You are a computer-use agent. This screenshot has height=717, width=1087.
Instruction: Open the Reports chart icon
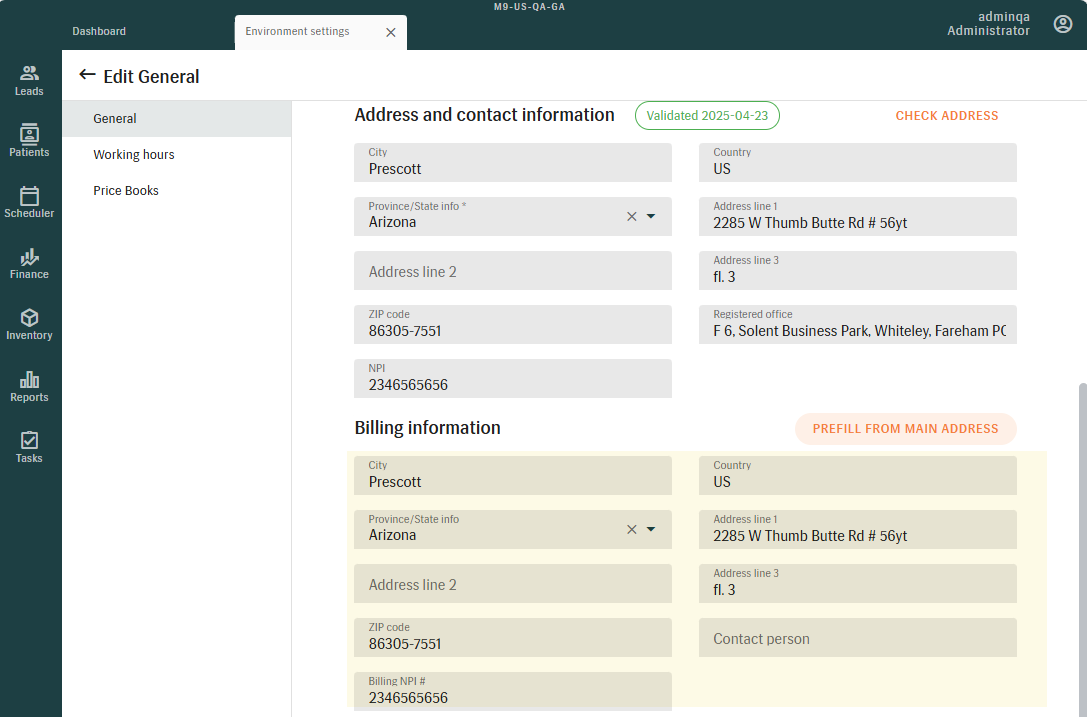coord(29,379)
